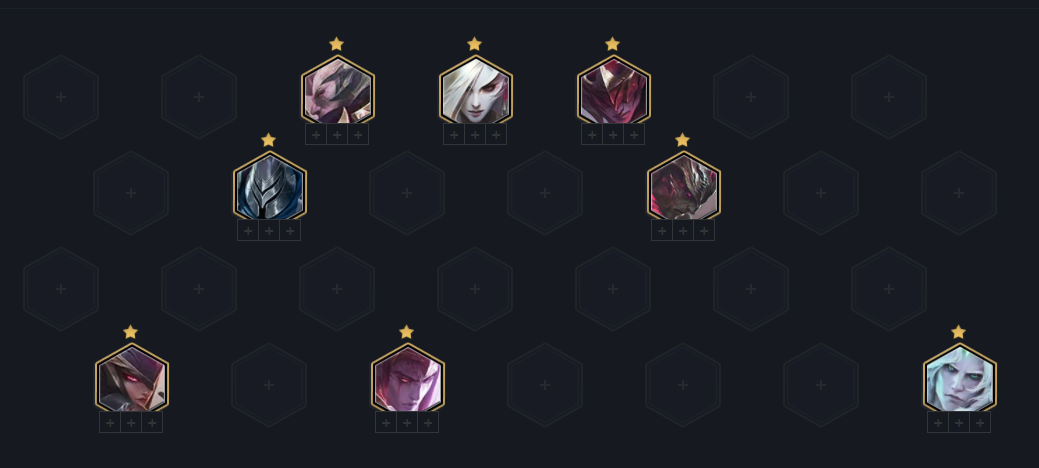Pick the red horned armored champion hex
1039x468 pixels.
613,90
